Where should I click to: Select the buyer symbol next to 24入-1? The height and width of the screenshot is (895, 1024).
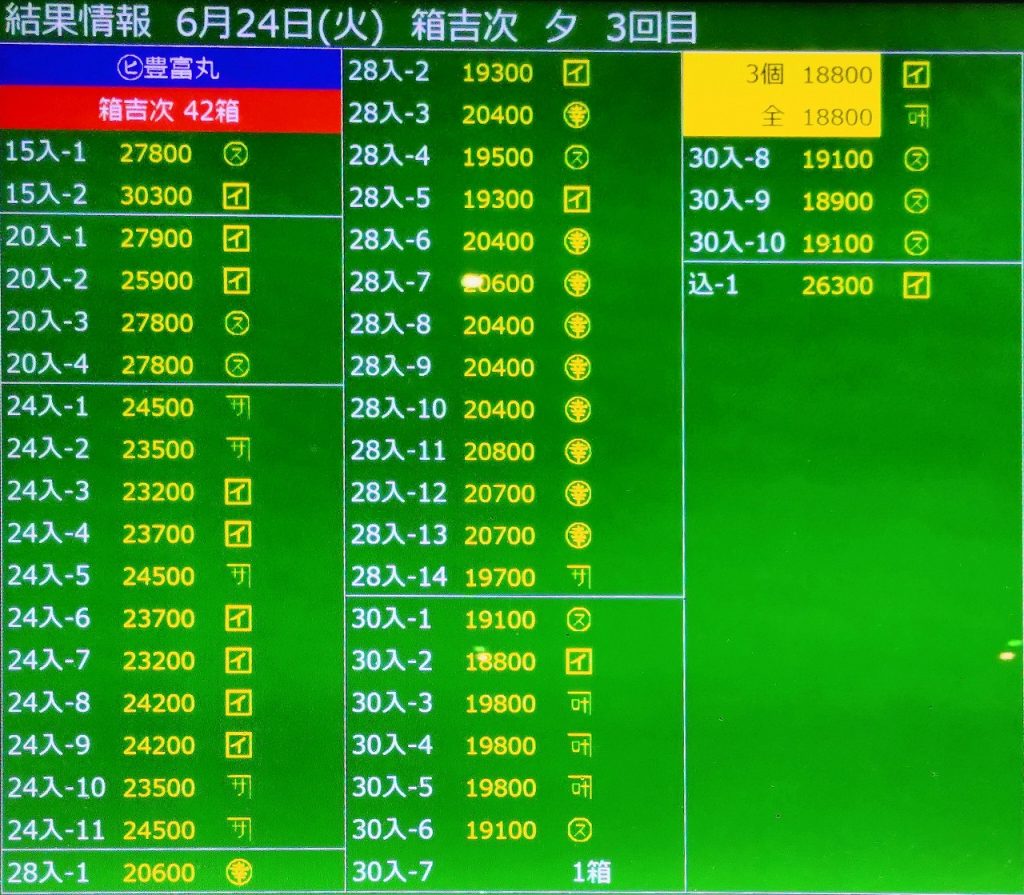(237, 407)
